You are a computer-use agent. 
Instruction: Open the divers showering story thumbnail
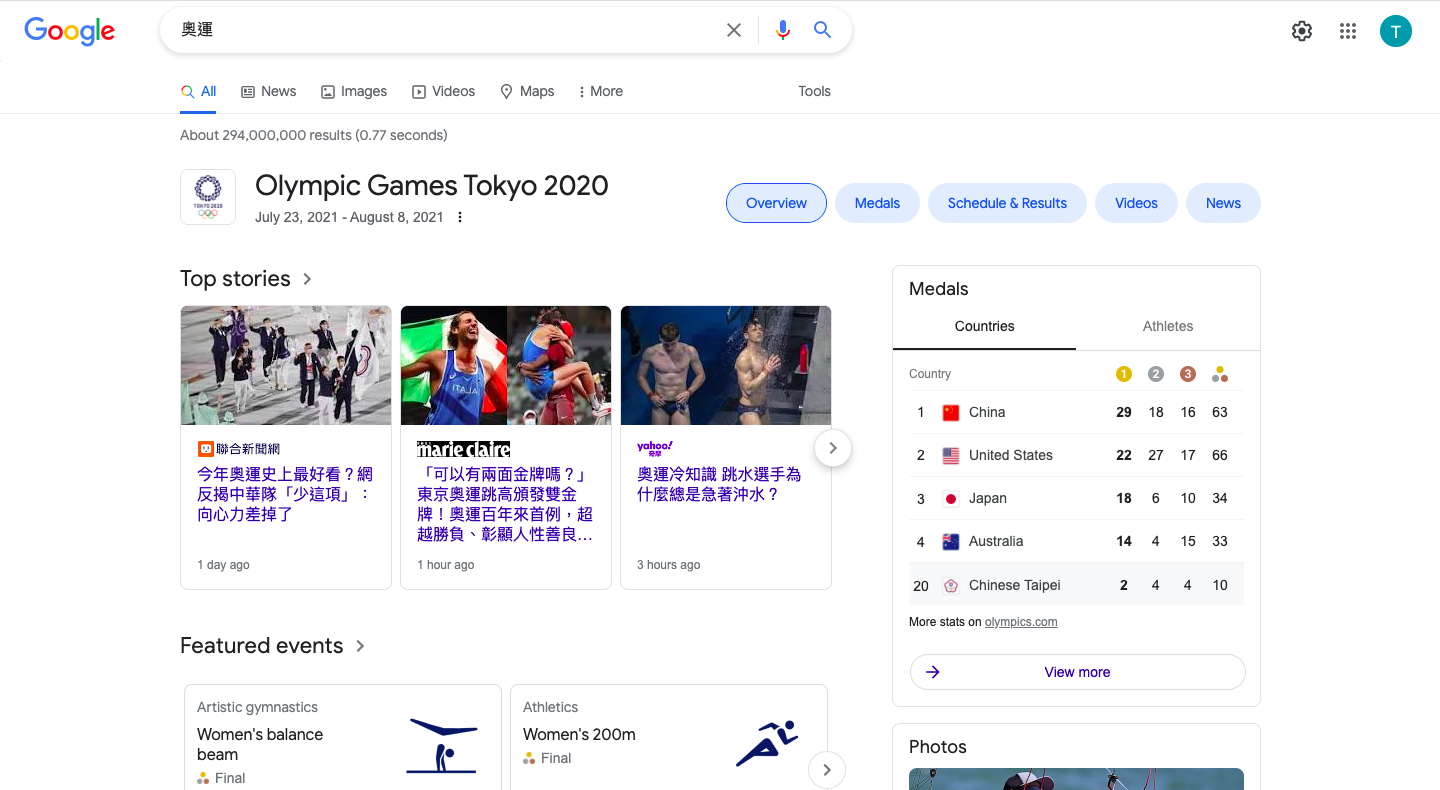tap(726, 365)
